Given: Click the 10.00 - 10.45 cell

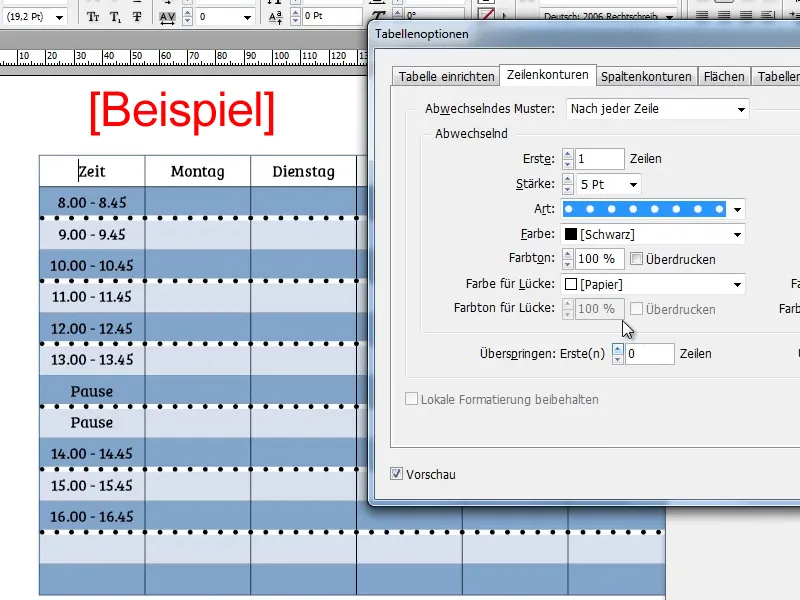Looking at the screenshot, I should tap(92, 265).
